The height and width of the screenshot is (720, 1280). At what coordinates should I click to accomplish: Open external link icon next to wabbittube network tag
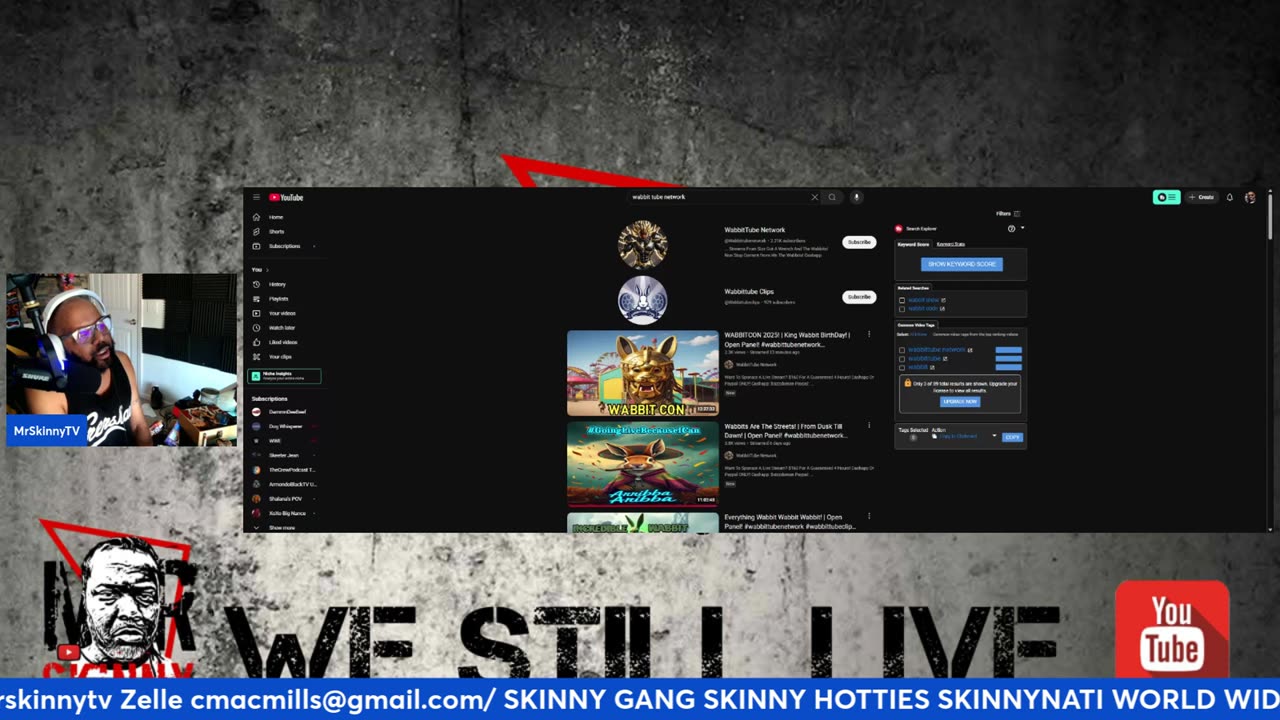[x=970, y=350]
